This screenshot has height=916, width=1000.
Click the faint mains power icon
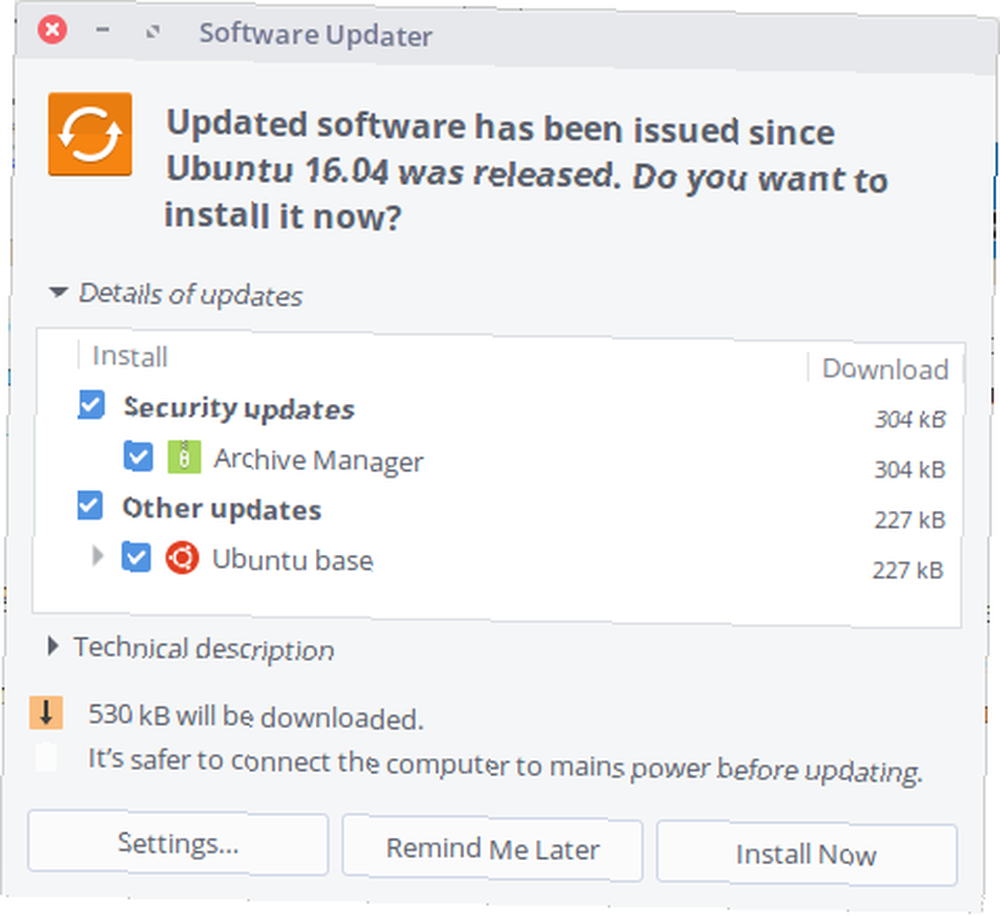pyautogui.click(x=46, y=758)
